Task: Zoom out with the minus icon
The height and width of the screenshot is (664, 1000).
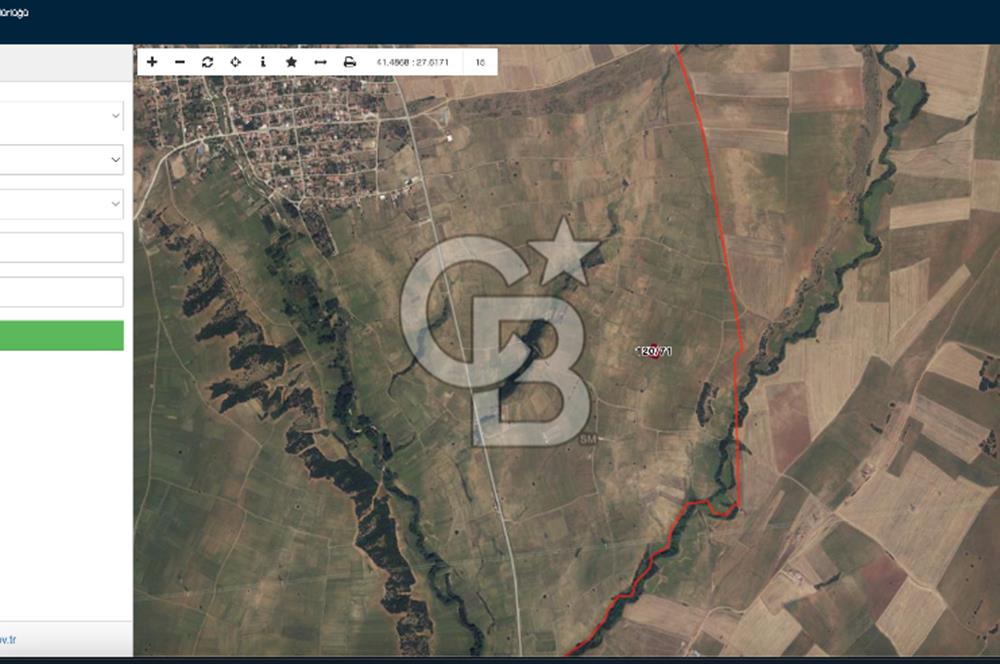Action: coord(180,62)
